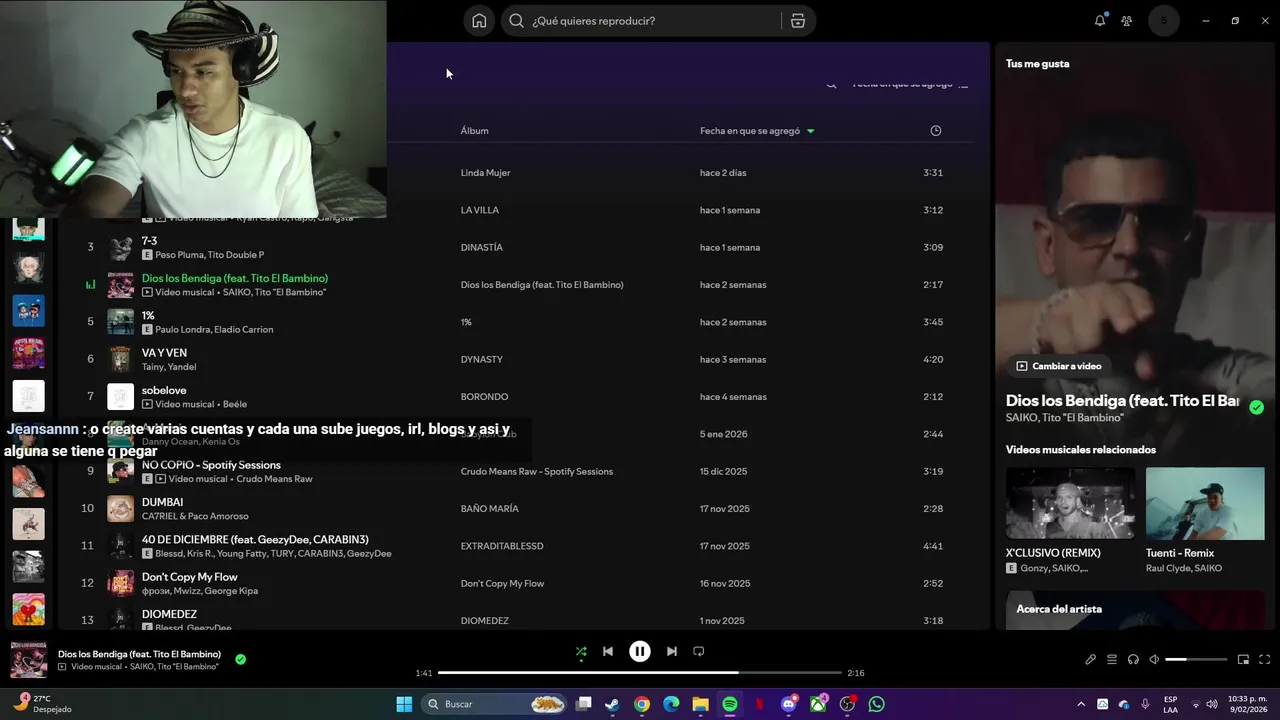Search within playlist magnifier icon
1280x720 pixels.
pos(831,85)
